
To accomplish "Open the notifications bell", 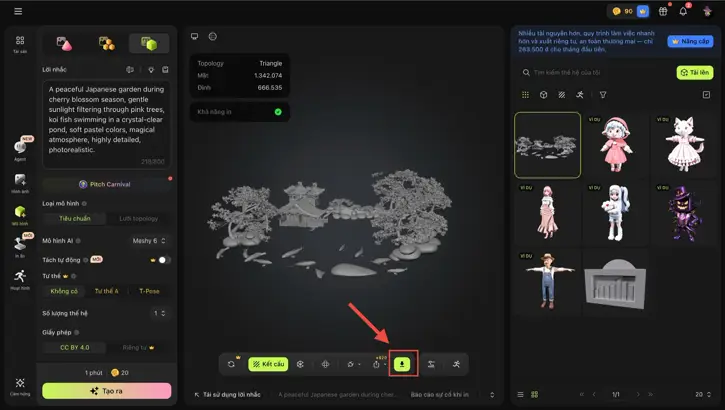I will (x=683, y=11).
